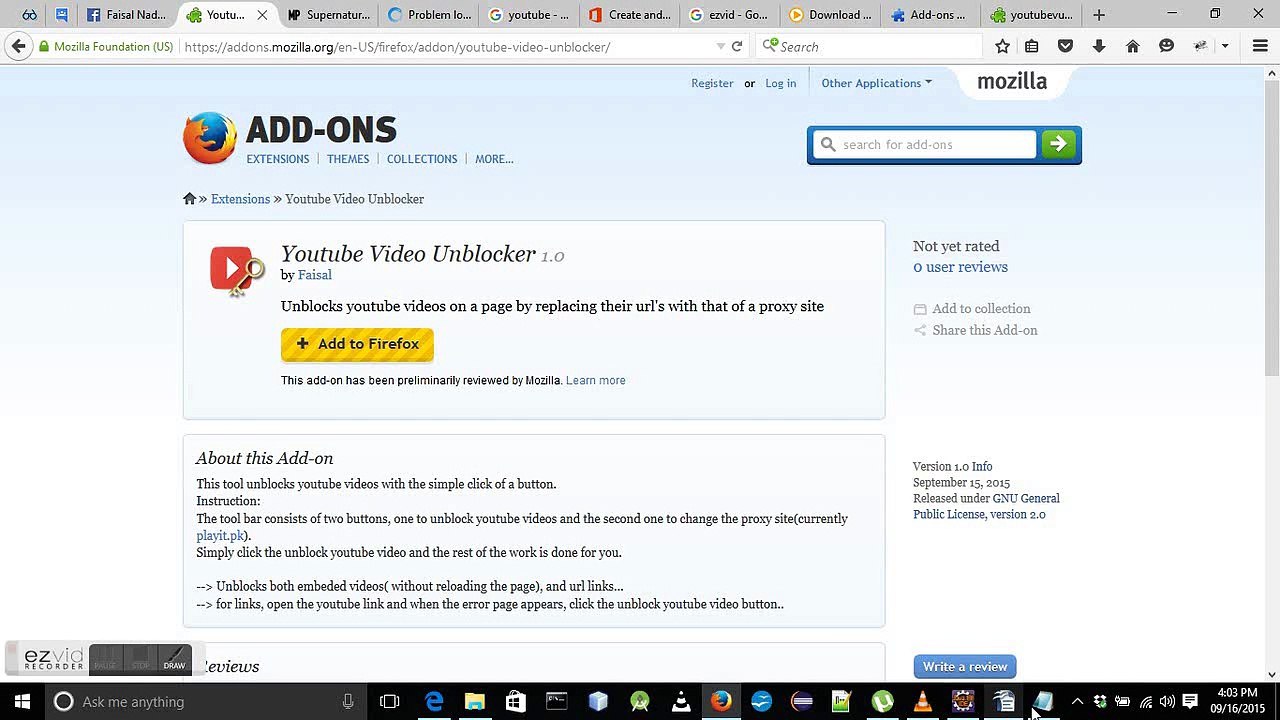Open Windows Start menu
Screen dimensions: 1280x720
22,701
